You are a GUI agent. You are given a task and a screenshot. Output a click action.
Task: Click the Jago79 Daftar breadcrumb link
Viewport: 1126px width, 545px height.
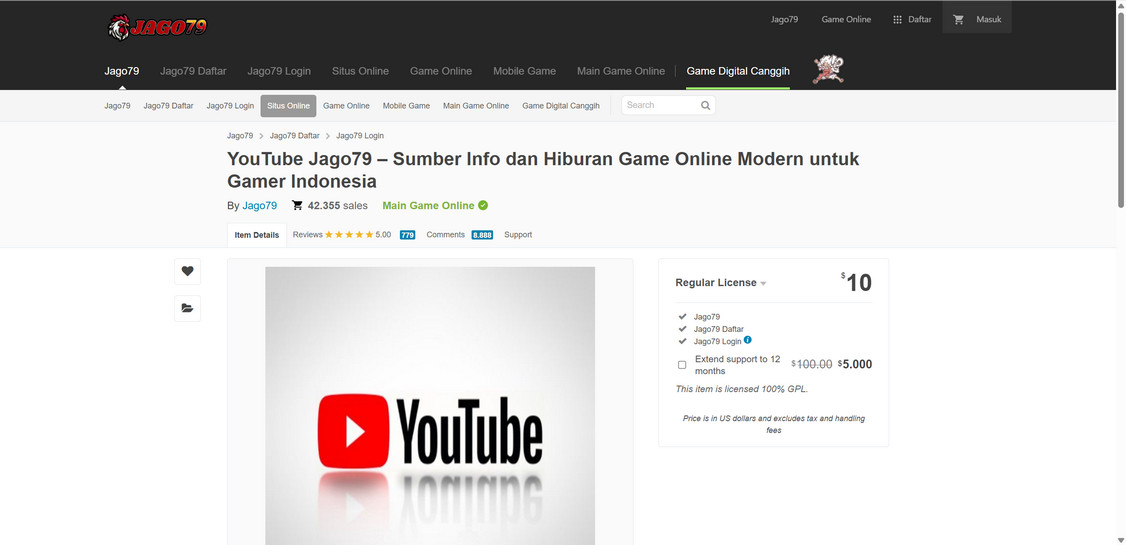point(294,136)
